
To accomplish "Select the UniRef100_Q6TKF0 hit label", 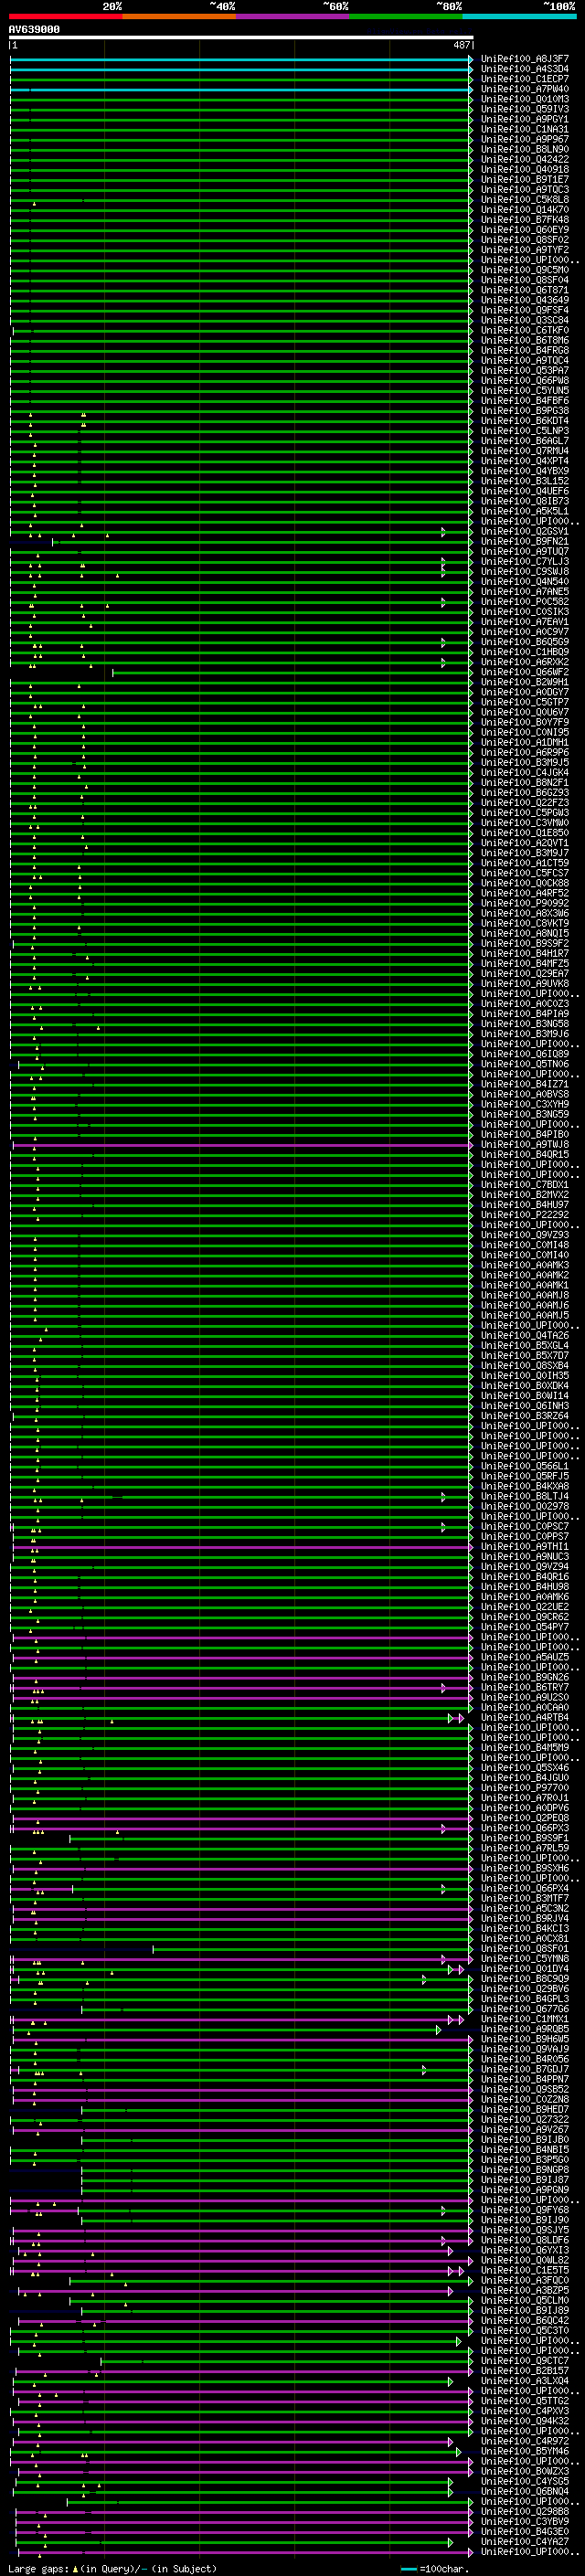I will pyautogui.click(x=524, y=330).
